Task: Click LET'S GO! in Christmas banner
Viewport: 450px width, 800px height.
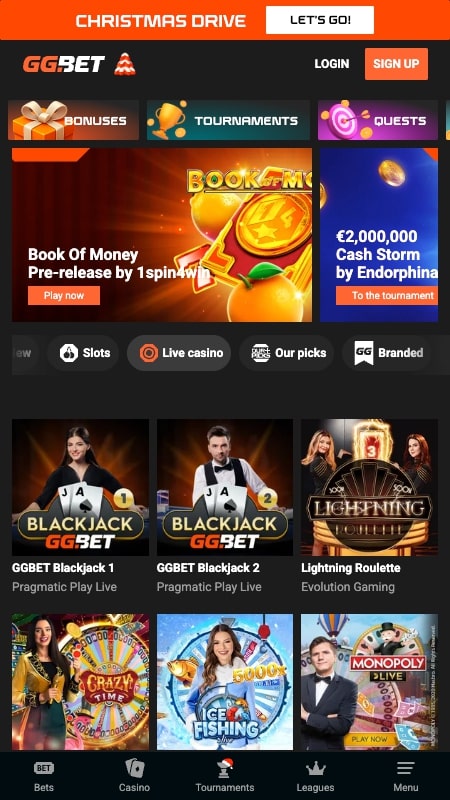Action: pos(320,20)
